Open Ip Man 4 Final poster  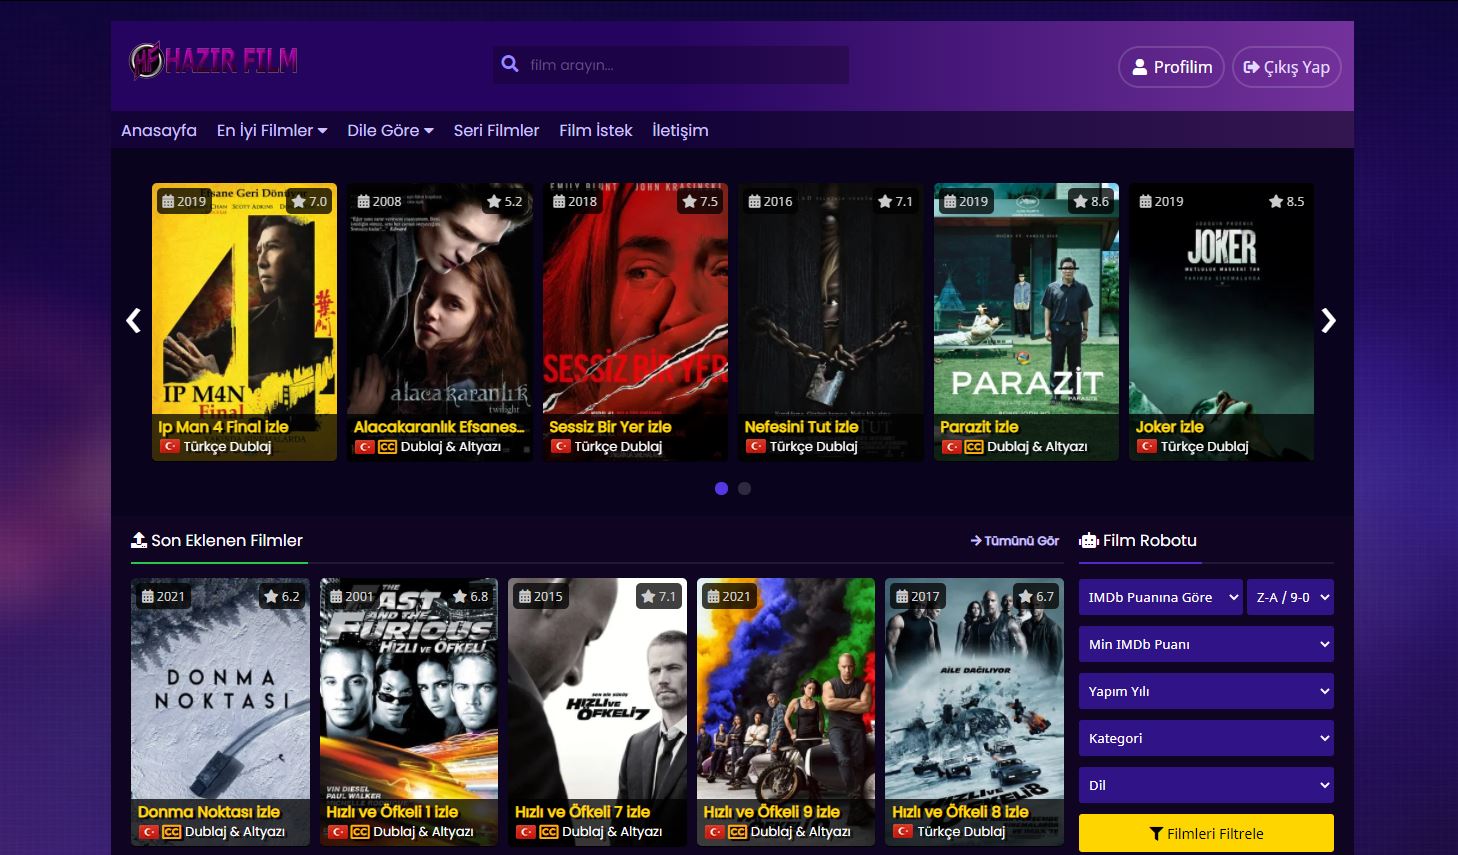[244, 321]
